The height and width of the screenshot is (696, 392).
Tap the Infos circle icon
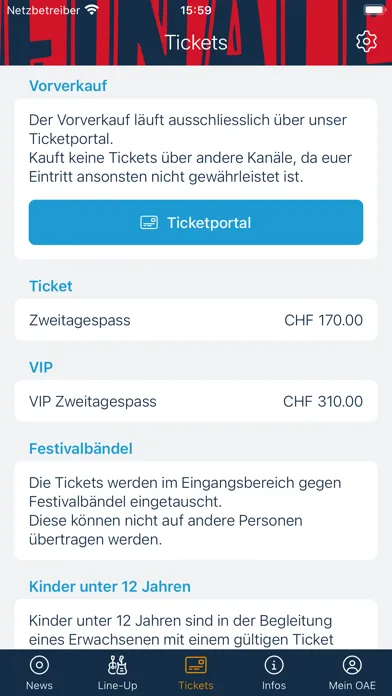click(274, 665)
